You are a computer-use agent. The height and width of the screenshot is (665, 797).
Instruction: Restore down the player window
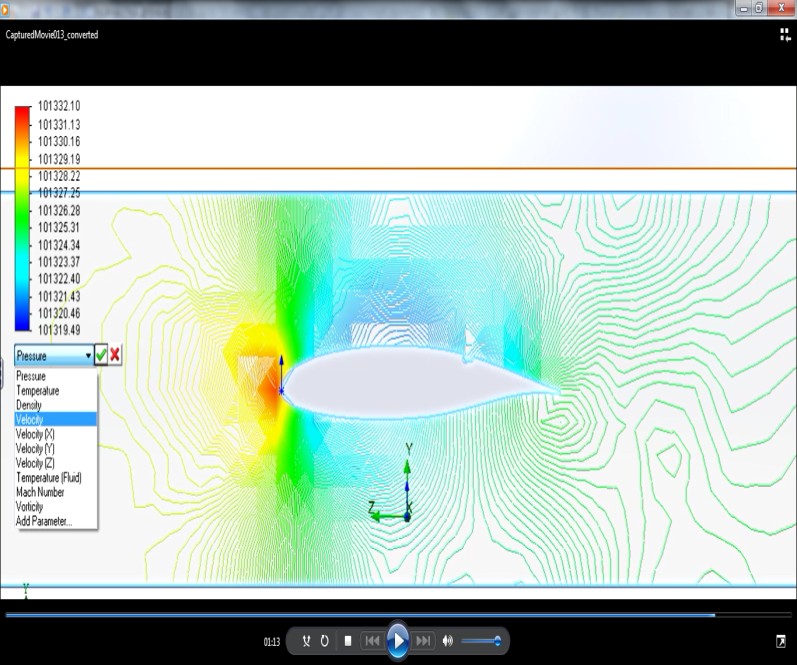759,9
